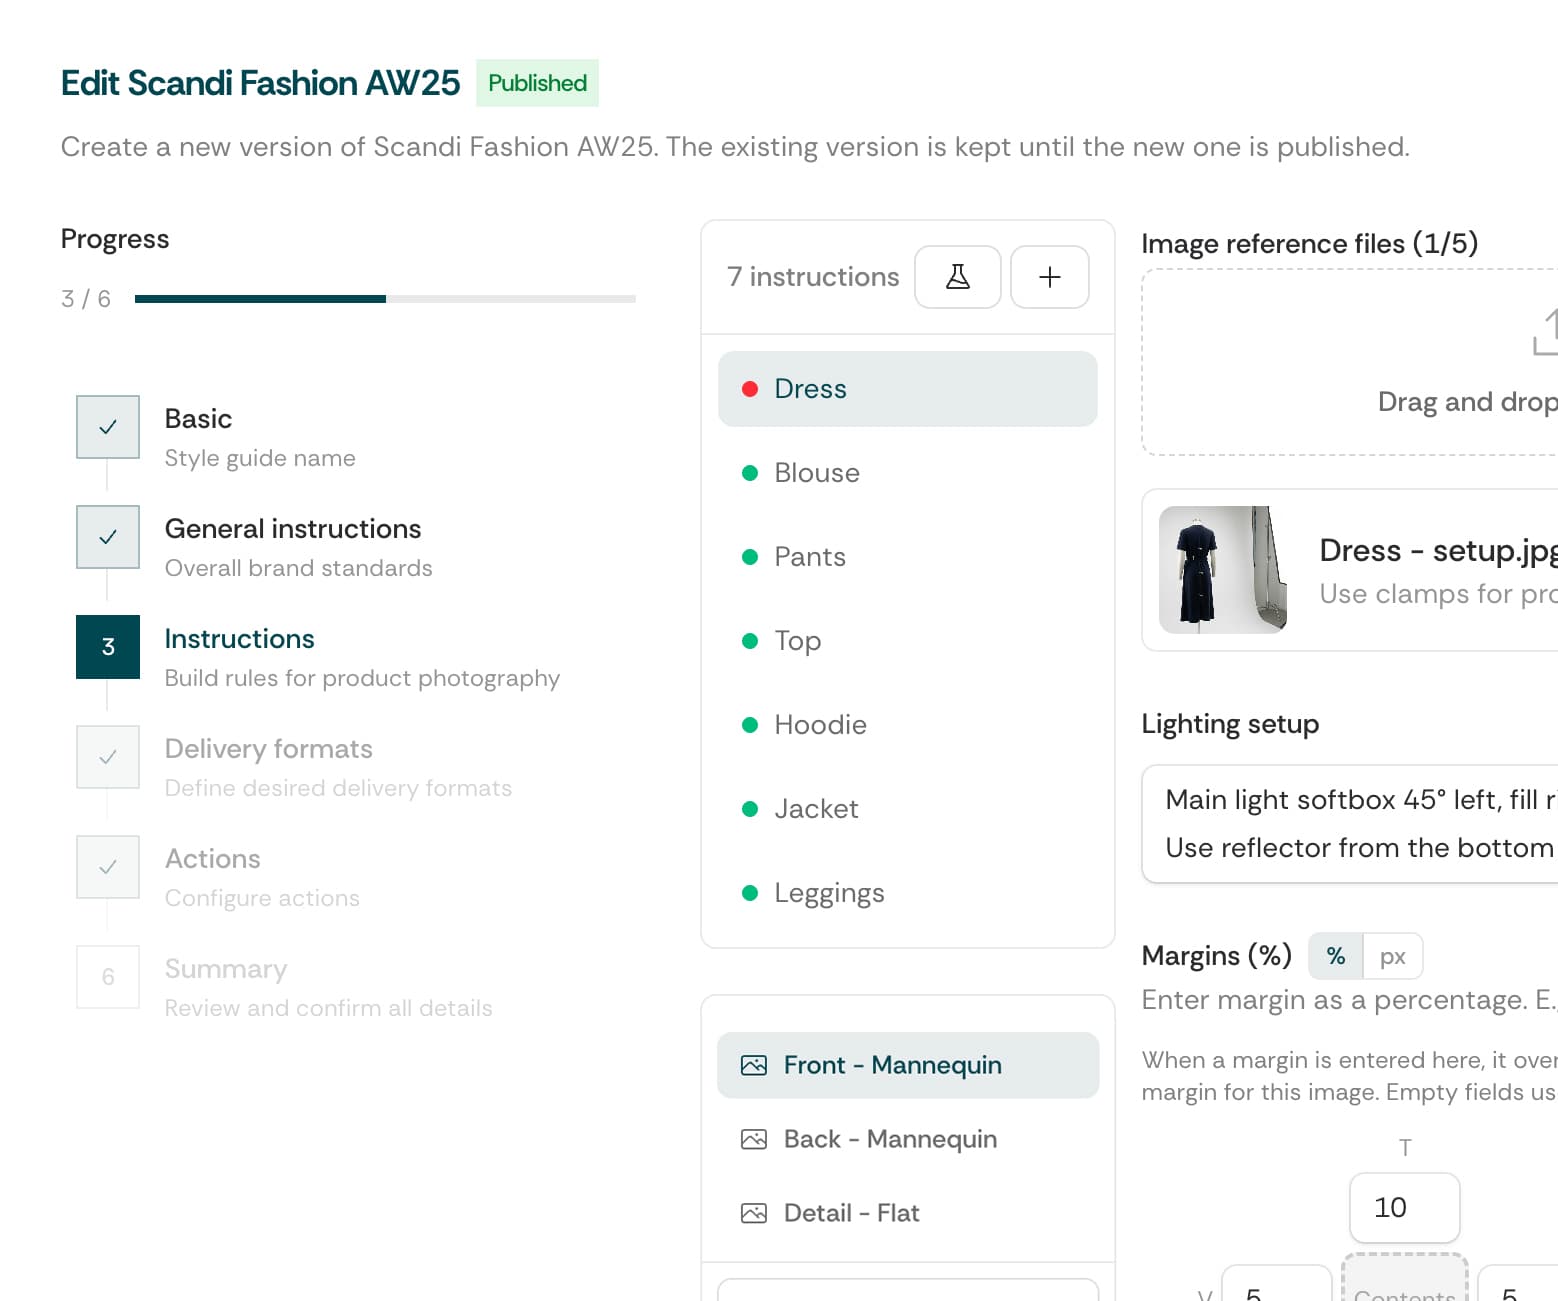Click the image icon beside Back - Mannequin
Screen dimensions: 1558x1301
tap(753, 1139)
